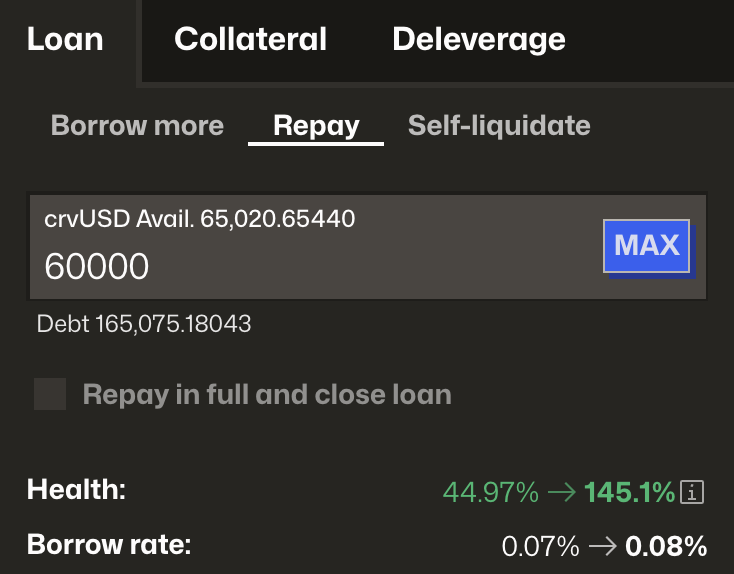The height and width of the screenshot is (574, 734).
Task: Click the Debt 165,075.18043 amount
Action: [x=144, y=324]
